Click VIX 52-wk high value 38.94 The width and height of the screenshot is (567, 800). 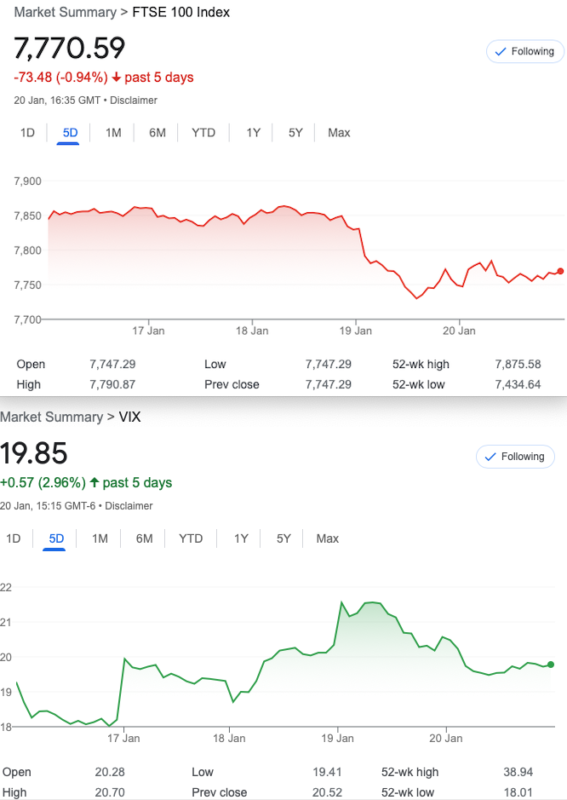click(x=518, y=772)
